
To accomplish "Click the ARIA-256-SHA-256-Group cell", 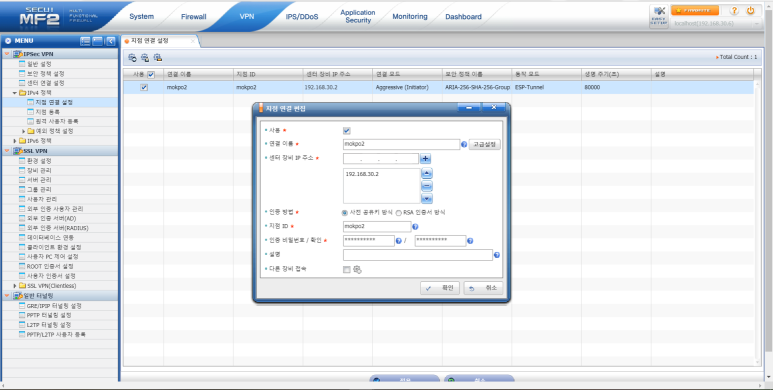I will 477,87.
